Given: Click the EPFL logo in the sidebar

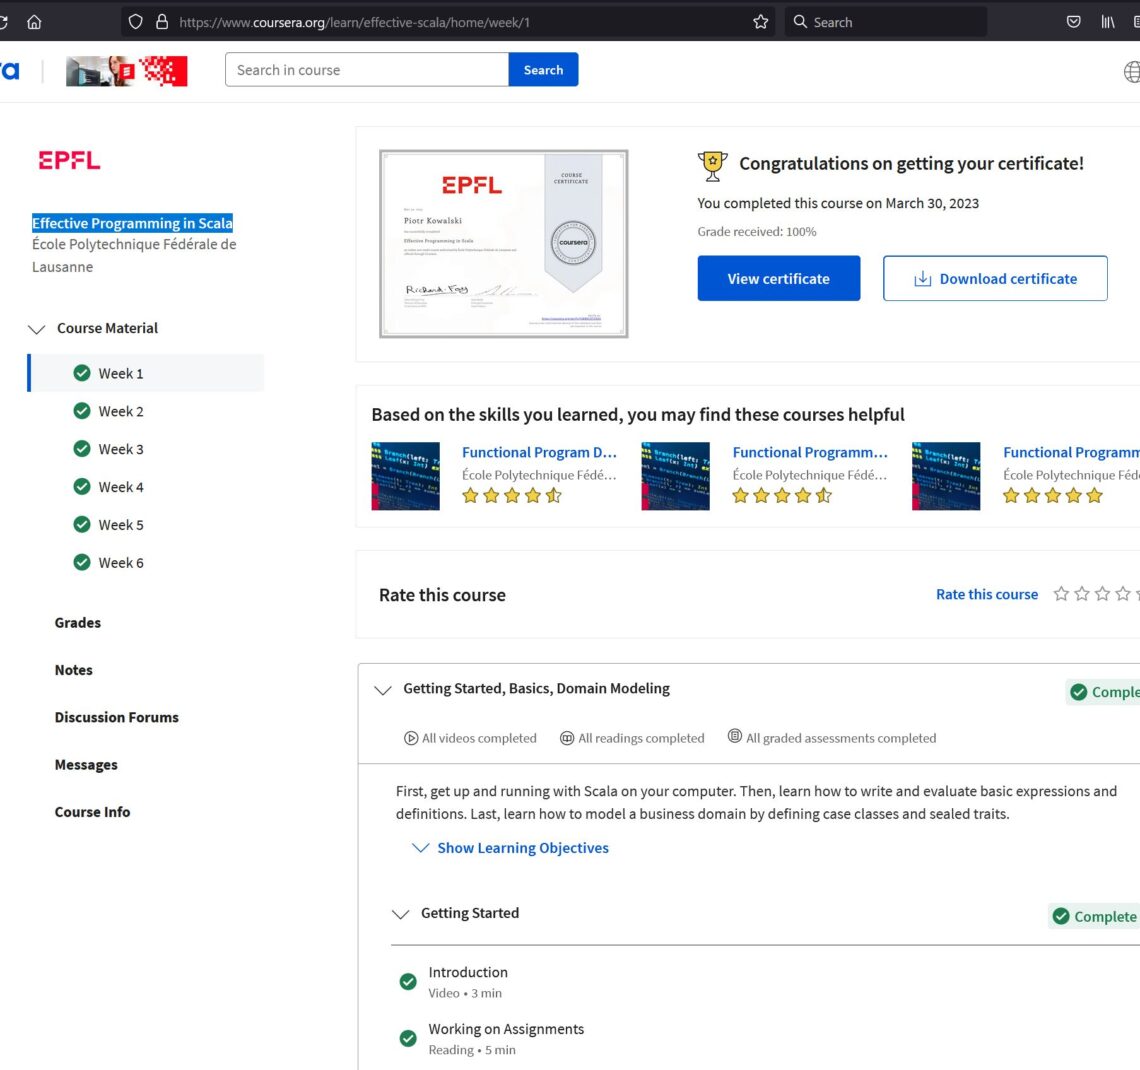Looking at the screenshot, I should point(69,160).
